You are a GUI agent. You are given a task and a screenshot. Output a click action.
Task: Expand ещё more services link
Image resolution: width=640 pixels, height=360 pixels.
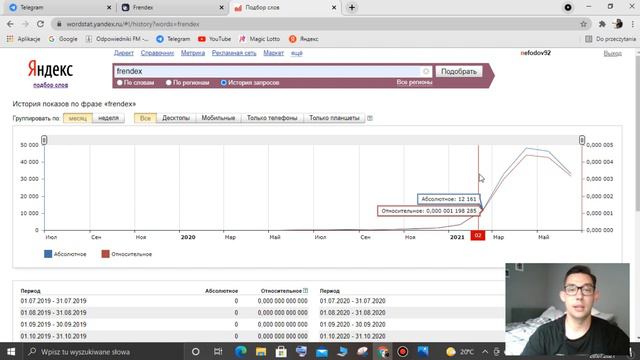[x=296, y=53]
